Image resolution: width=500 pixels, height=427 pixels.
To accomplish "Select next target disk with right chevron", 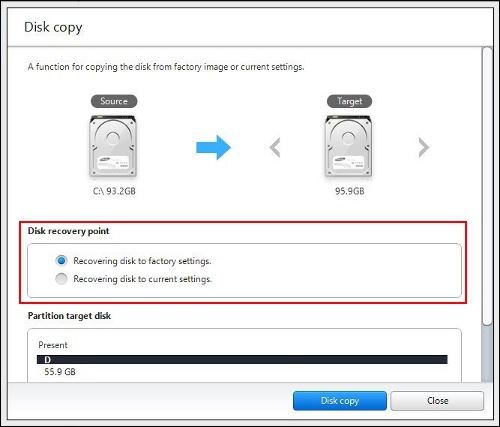I will pos(424,147).
